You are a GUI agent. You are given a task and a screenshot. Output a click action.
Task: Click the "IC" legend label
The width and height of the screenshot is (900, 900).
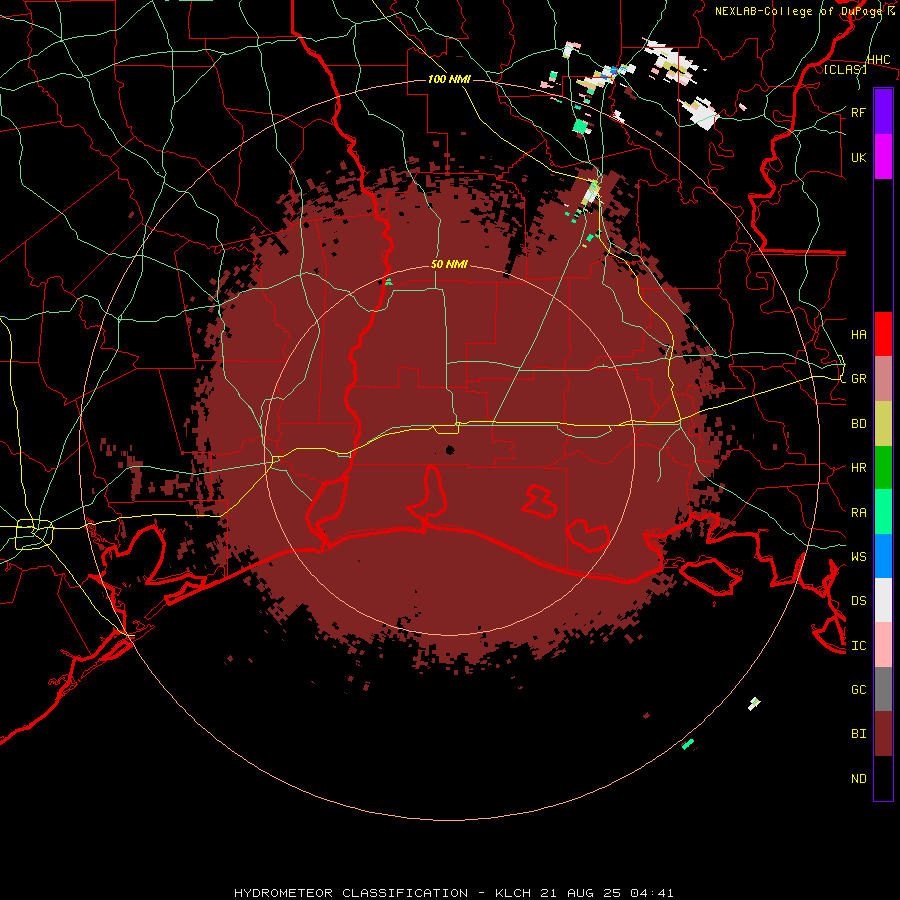tap(858, 646)
